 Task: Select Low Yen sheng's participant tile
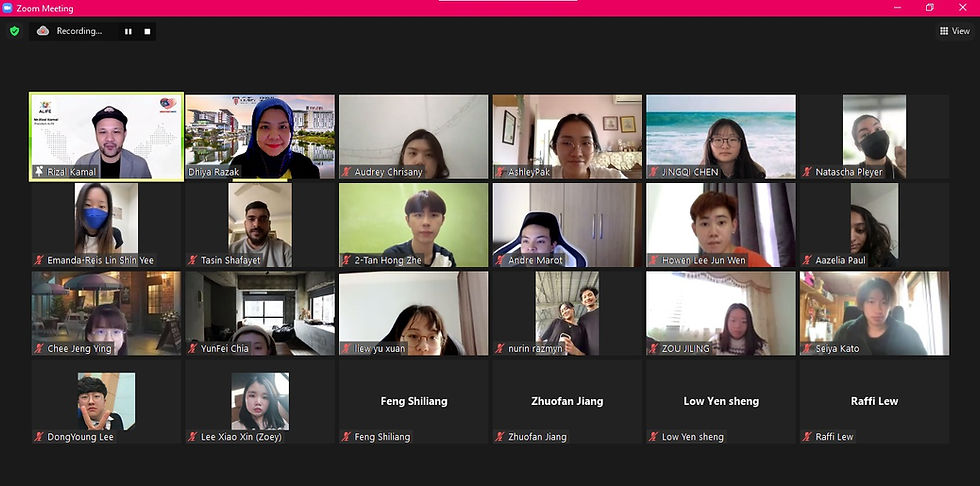pyautogui.click(x=721, y=402)
